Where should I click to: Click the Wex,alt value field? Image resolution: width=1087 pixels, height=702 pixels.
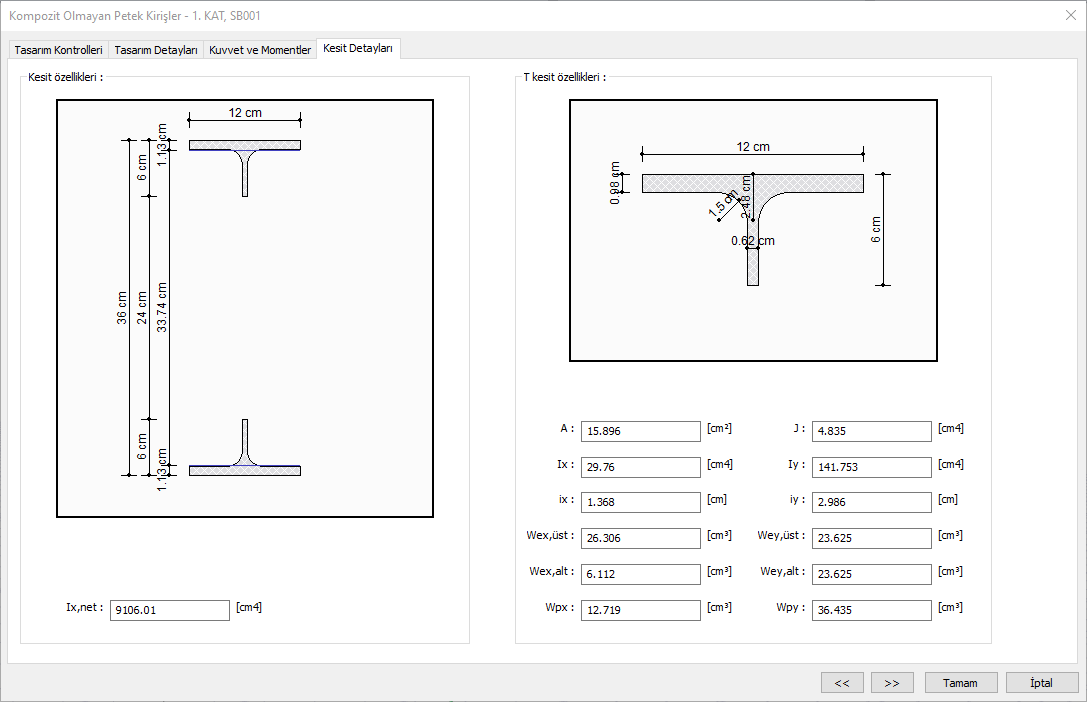[640, 574]
